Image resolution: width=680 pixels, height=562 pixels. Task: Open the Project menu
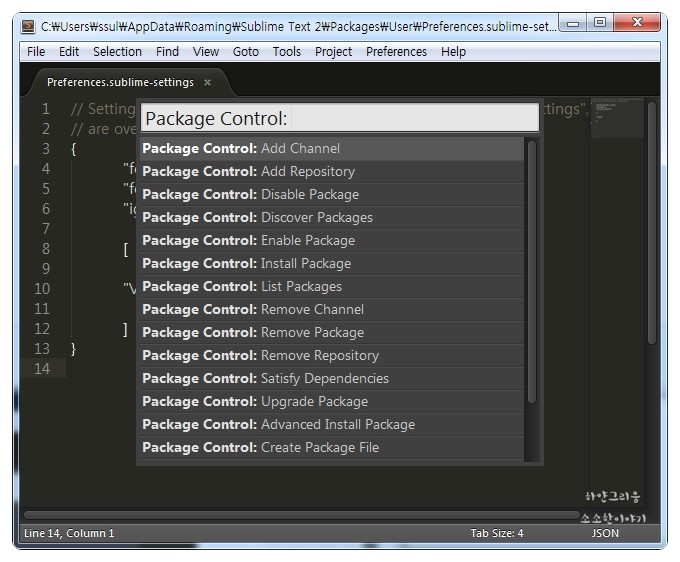pyautogui.click(x=333, y=52)
